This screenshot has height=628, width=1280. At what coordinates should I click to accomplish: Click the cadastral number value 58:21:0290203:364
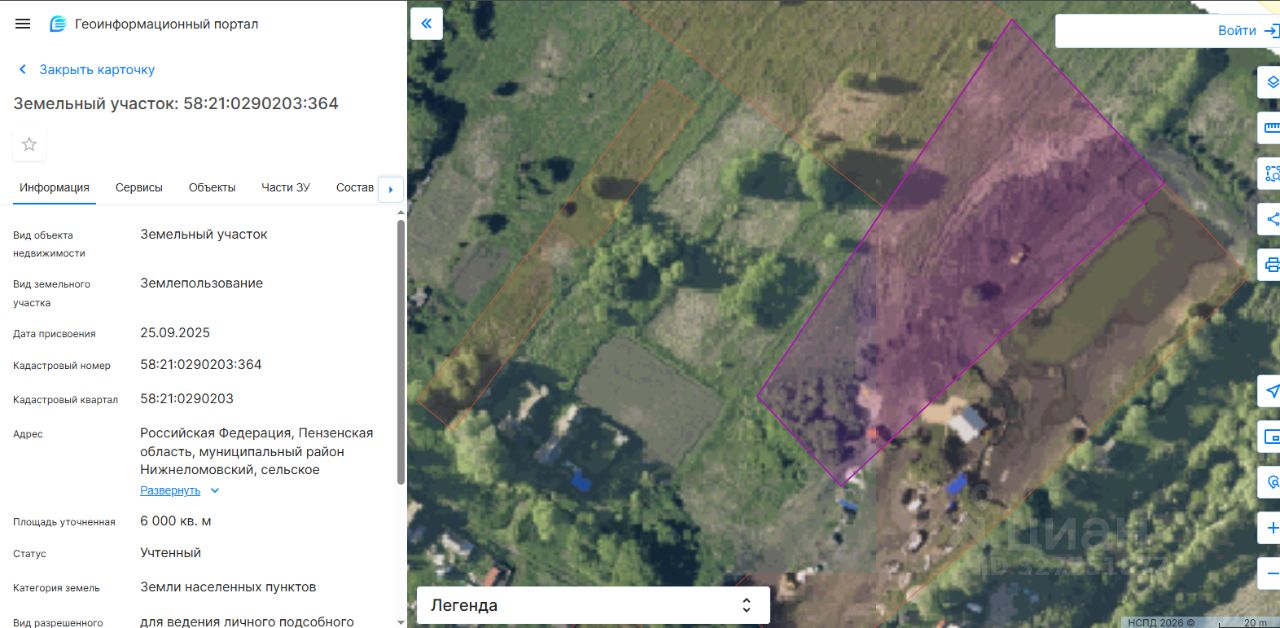point(201,365)
